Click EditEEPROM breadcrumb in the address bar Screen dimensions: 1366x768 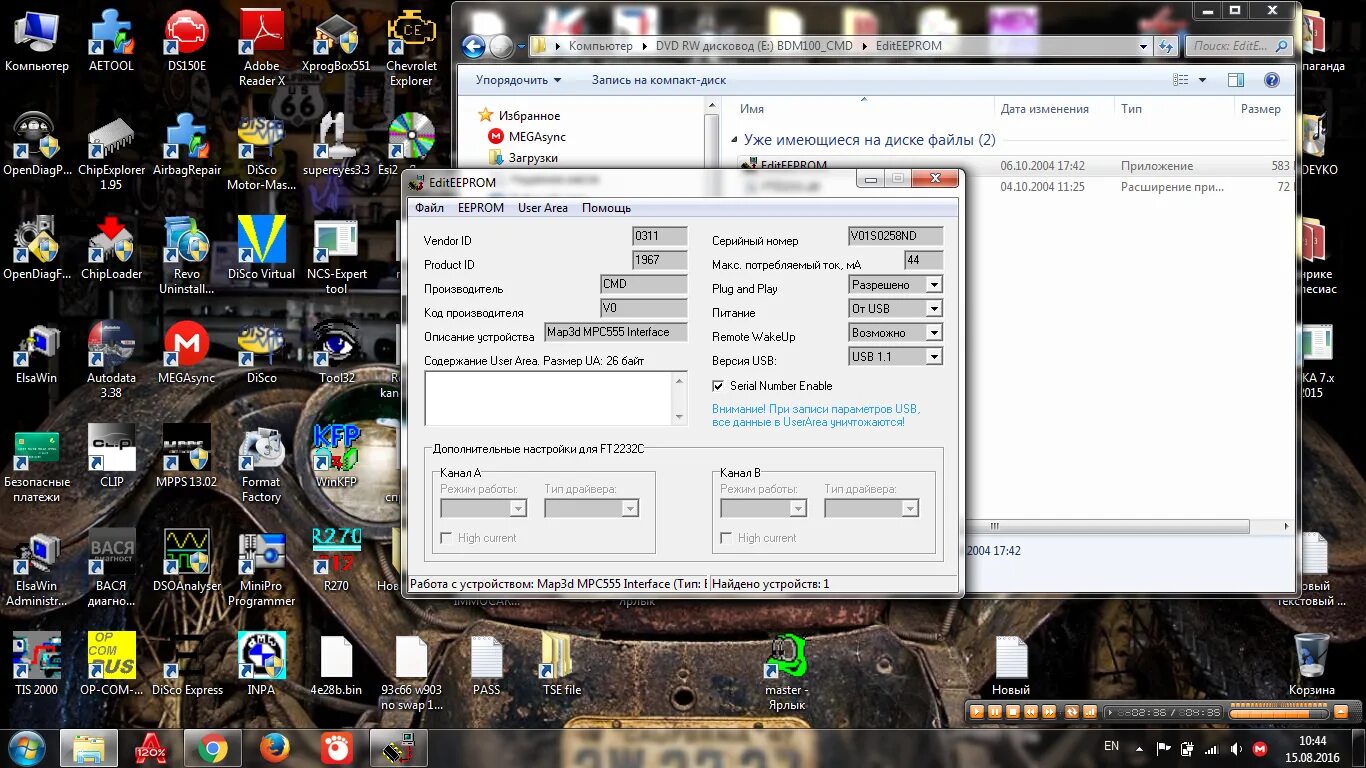(x=908, y=46)
